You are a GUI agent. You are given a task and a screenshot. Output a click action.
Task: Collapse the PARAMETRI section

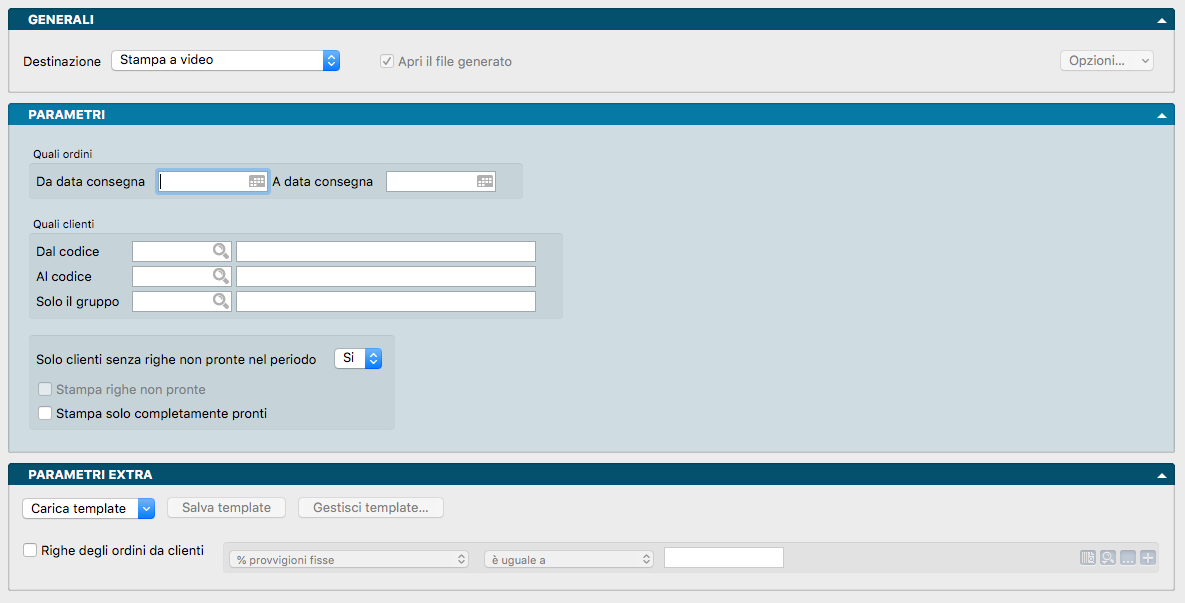pyautogui.click(x=1161, y=115)
